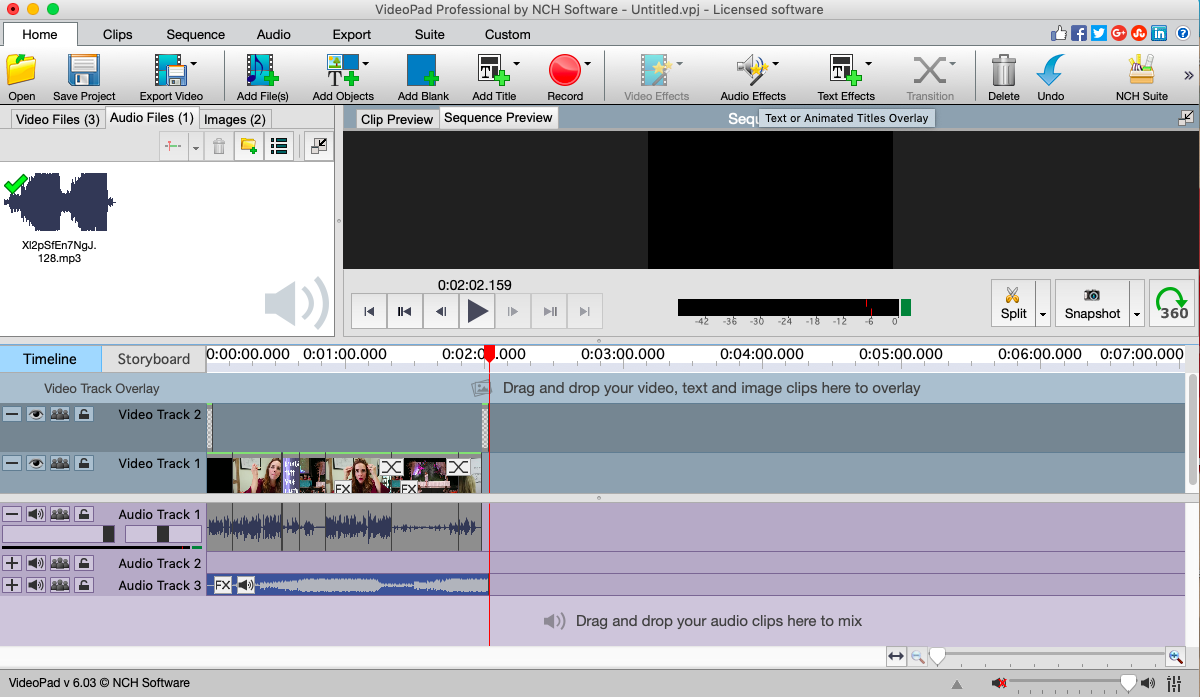The height and width of the screenshot is (697, 1200).
Task: Click the Add Title icon
Action: tap(494, 71)
